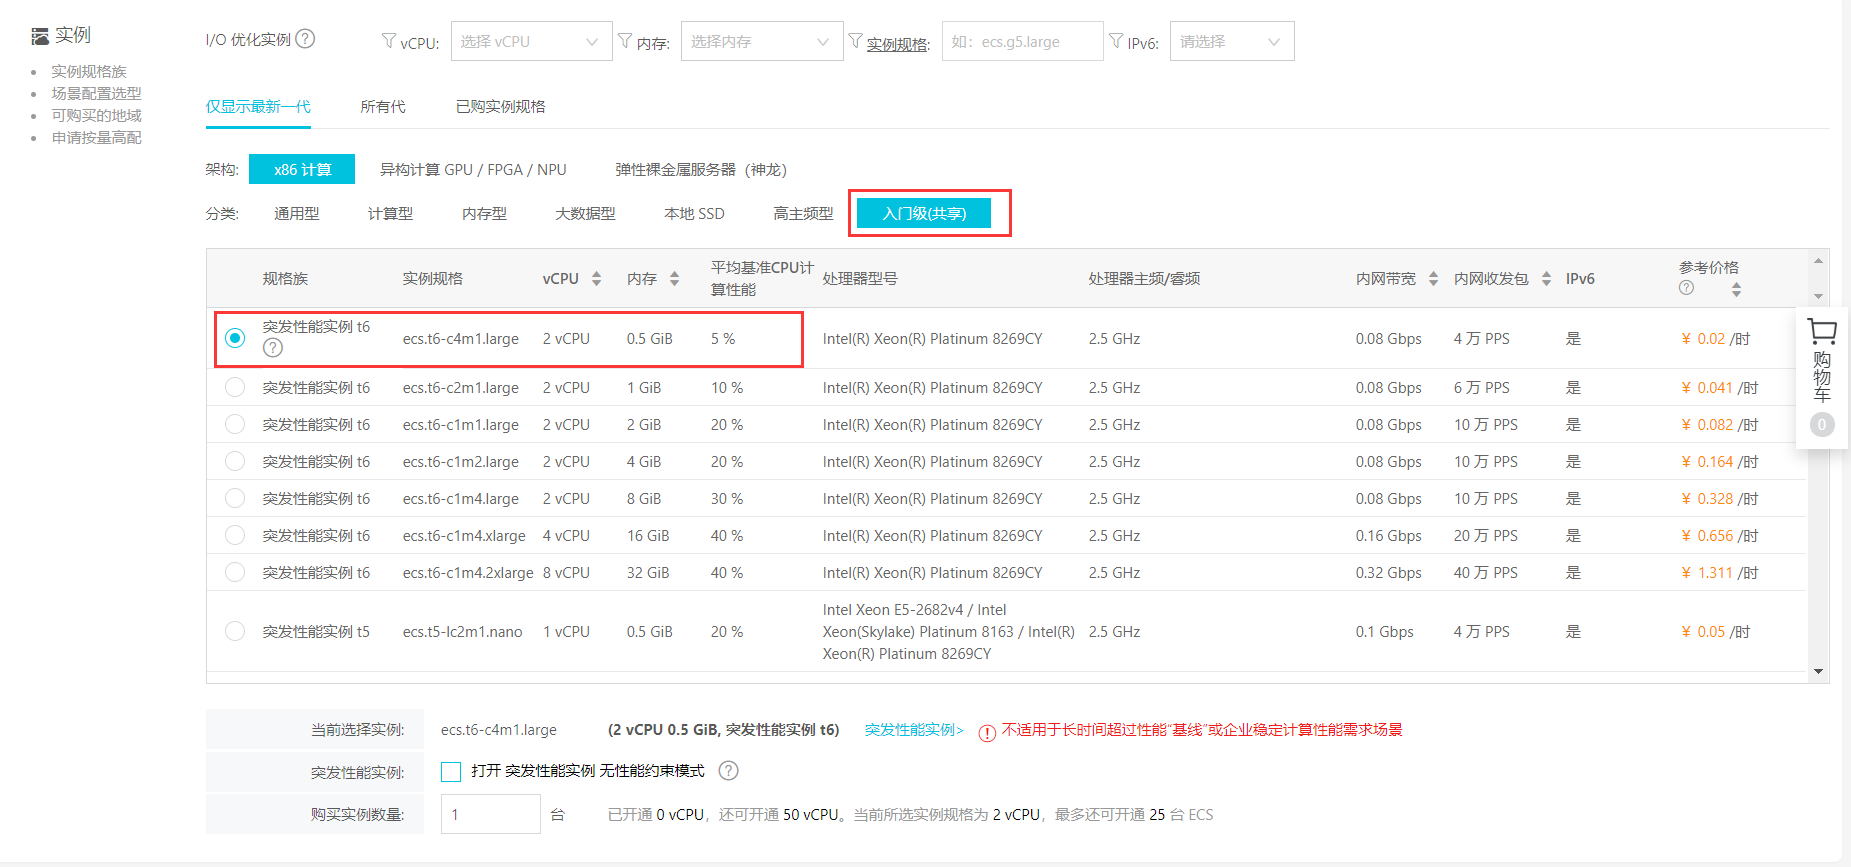Screen dimensions: 1851x867
Task: Open 场景配置选型 sidebar link
Action: pos(96,94)
